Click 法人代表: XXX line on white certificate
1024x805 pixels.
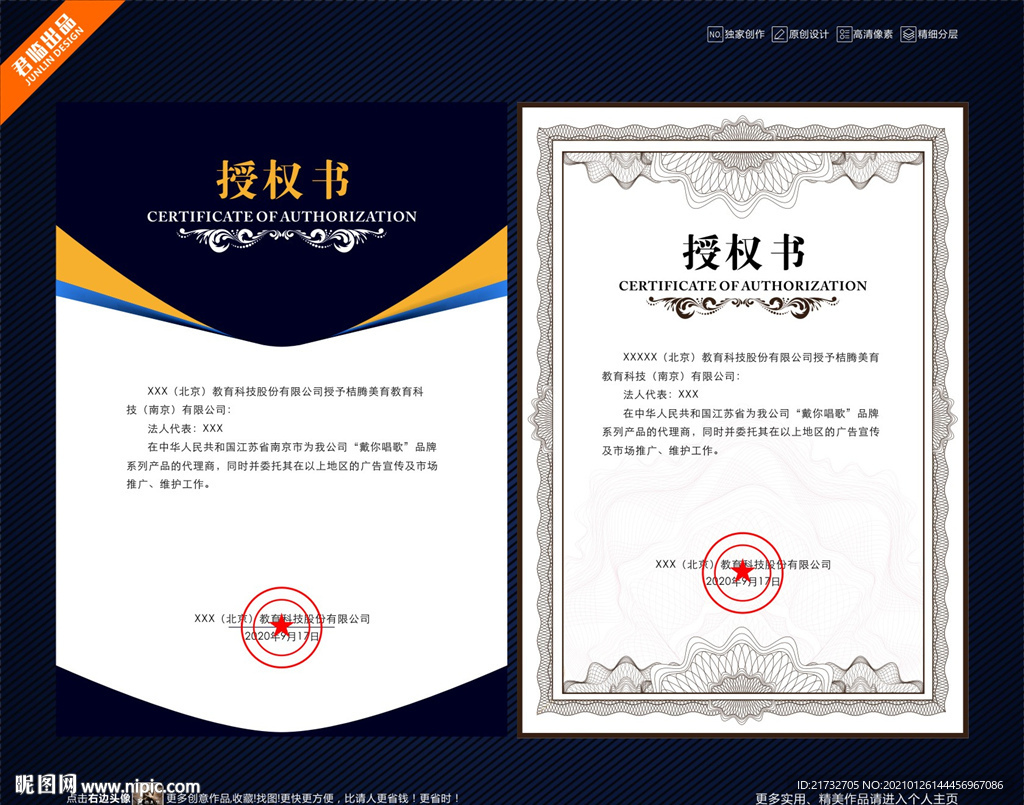[661, 394]
